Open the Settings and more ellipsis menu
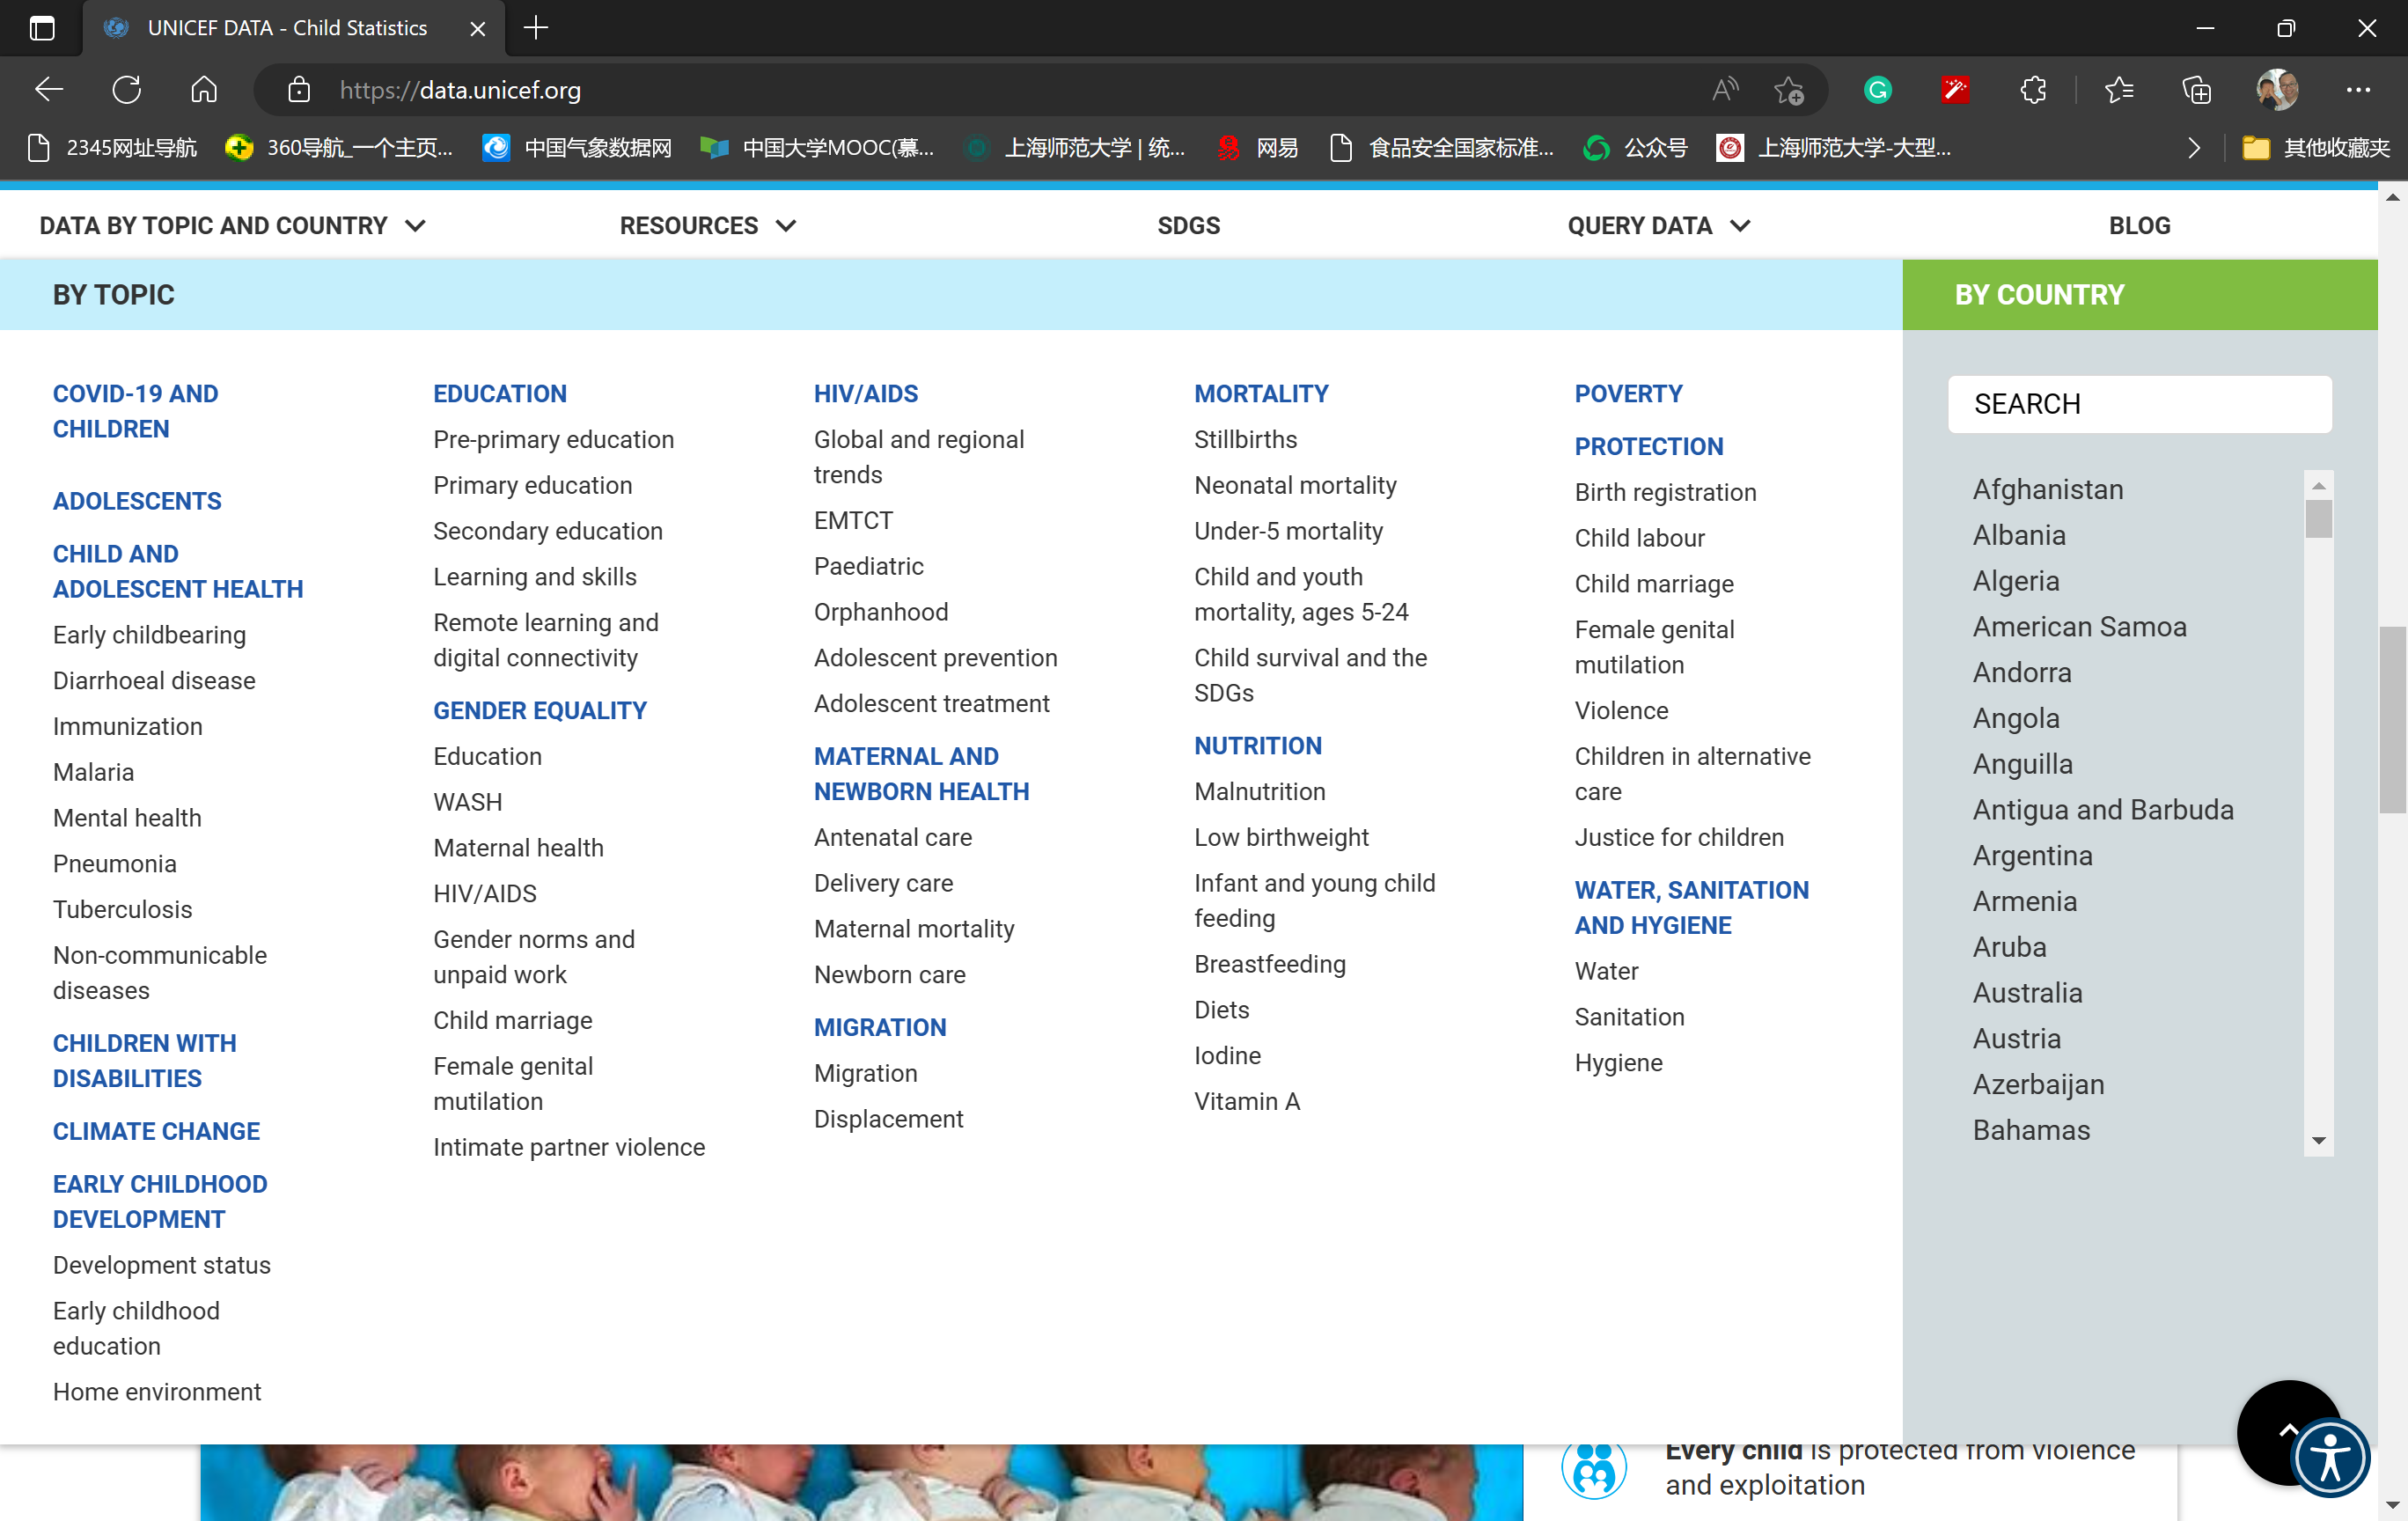This screenshot has height=1521, width=2408. click(2358, 90)
